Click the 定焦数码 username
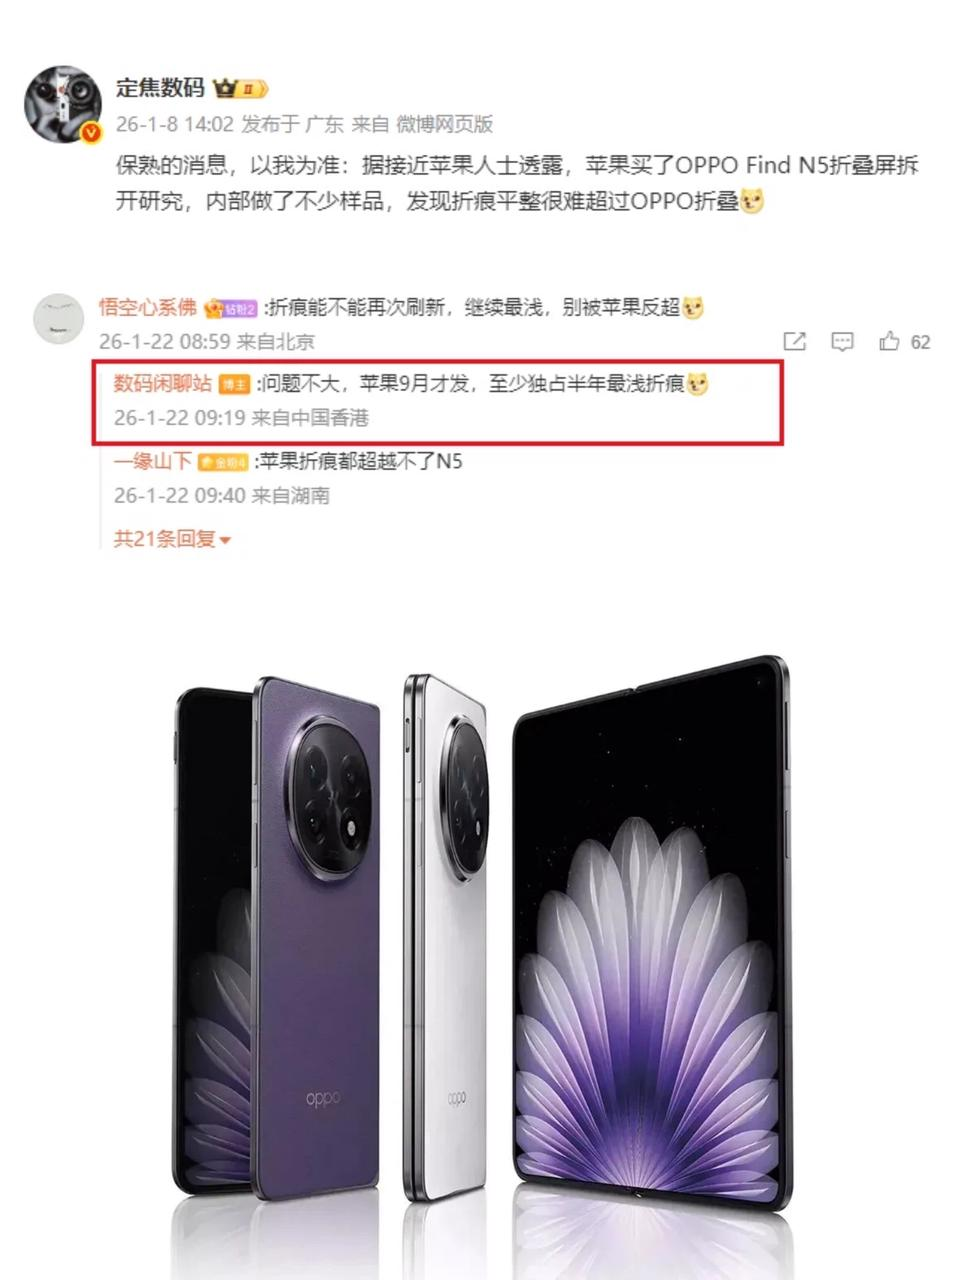Image resolution: width=959 pixels, height=1280 pixels. [160, 88]
